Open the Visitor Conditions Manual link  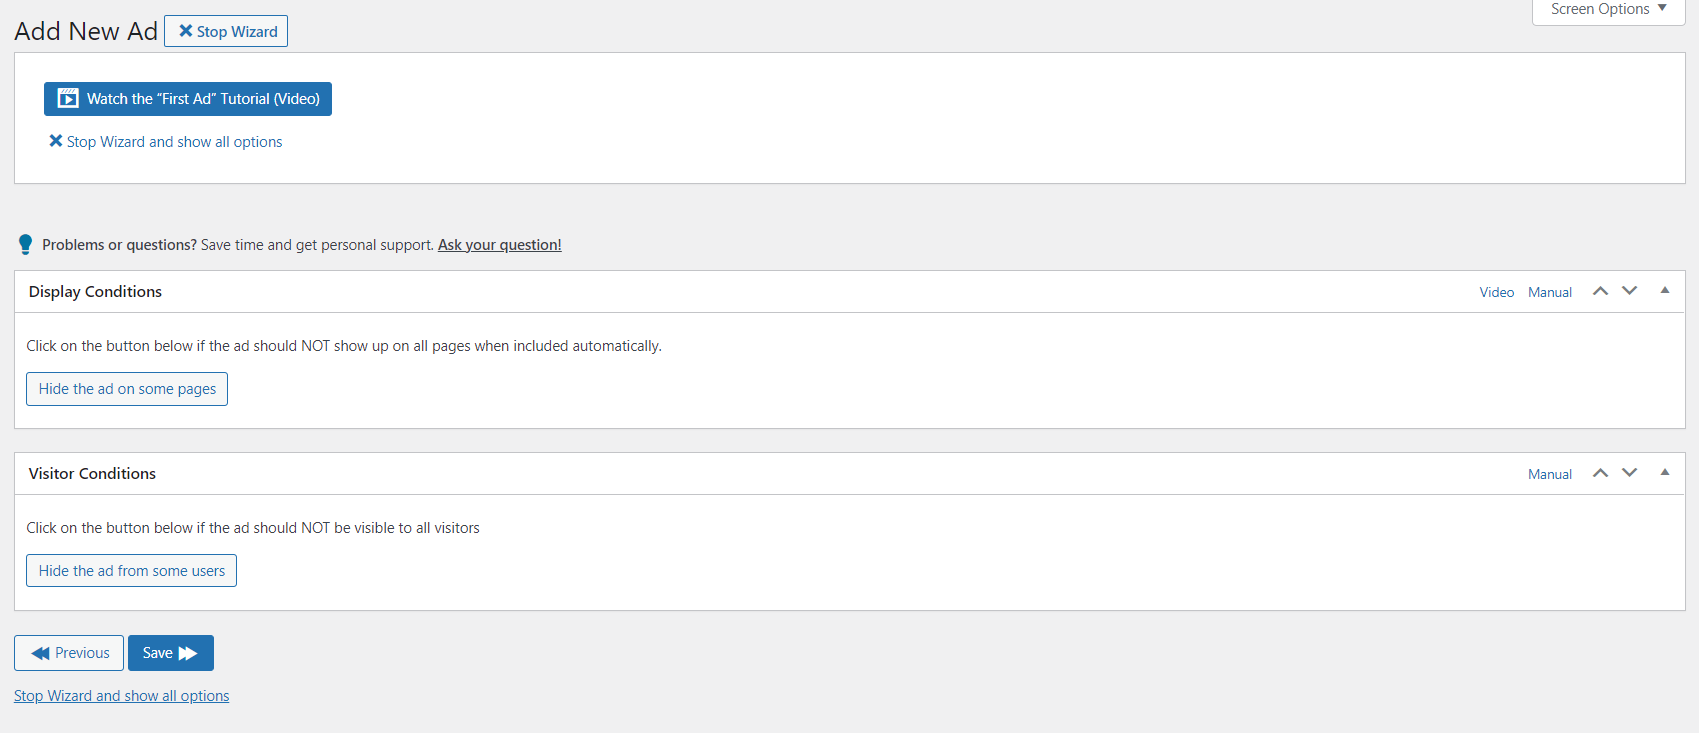point(1550,474)
